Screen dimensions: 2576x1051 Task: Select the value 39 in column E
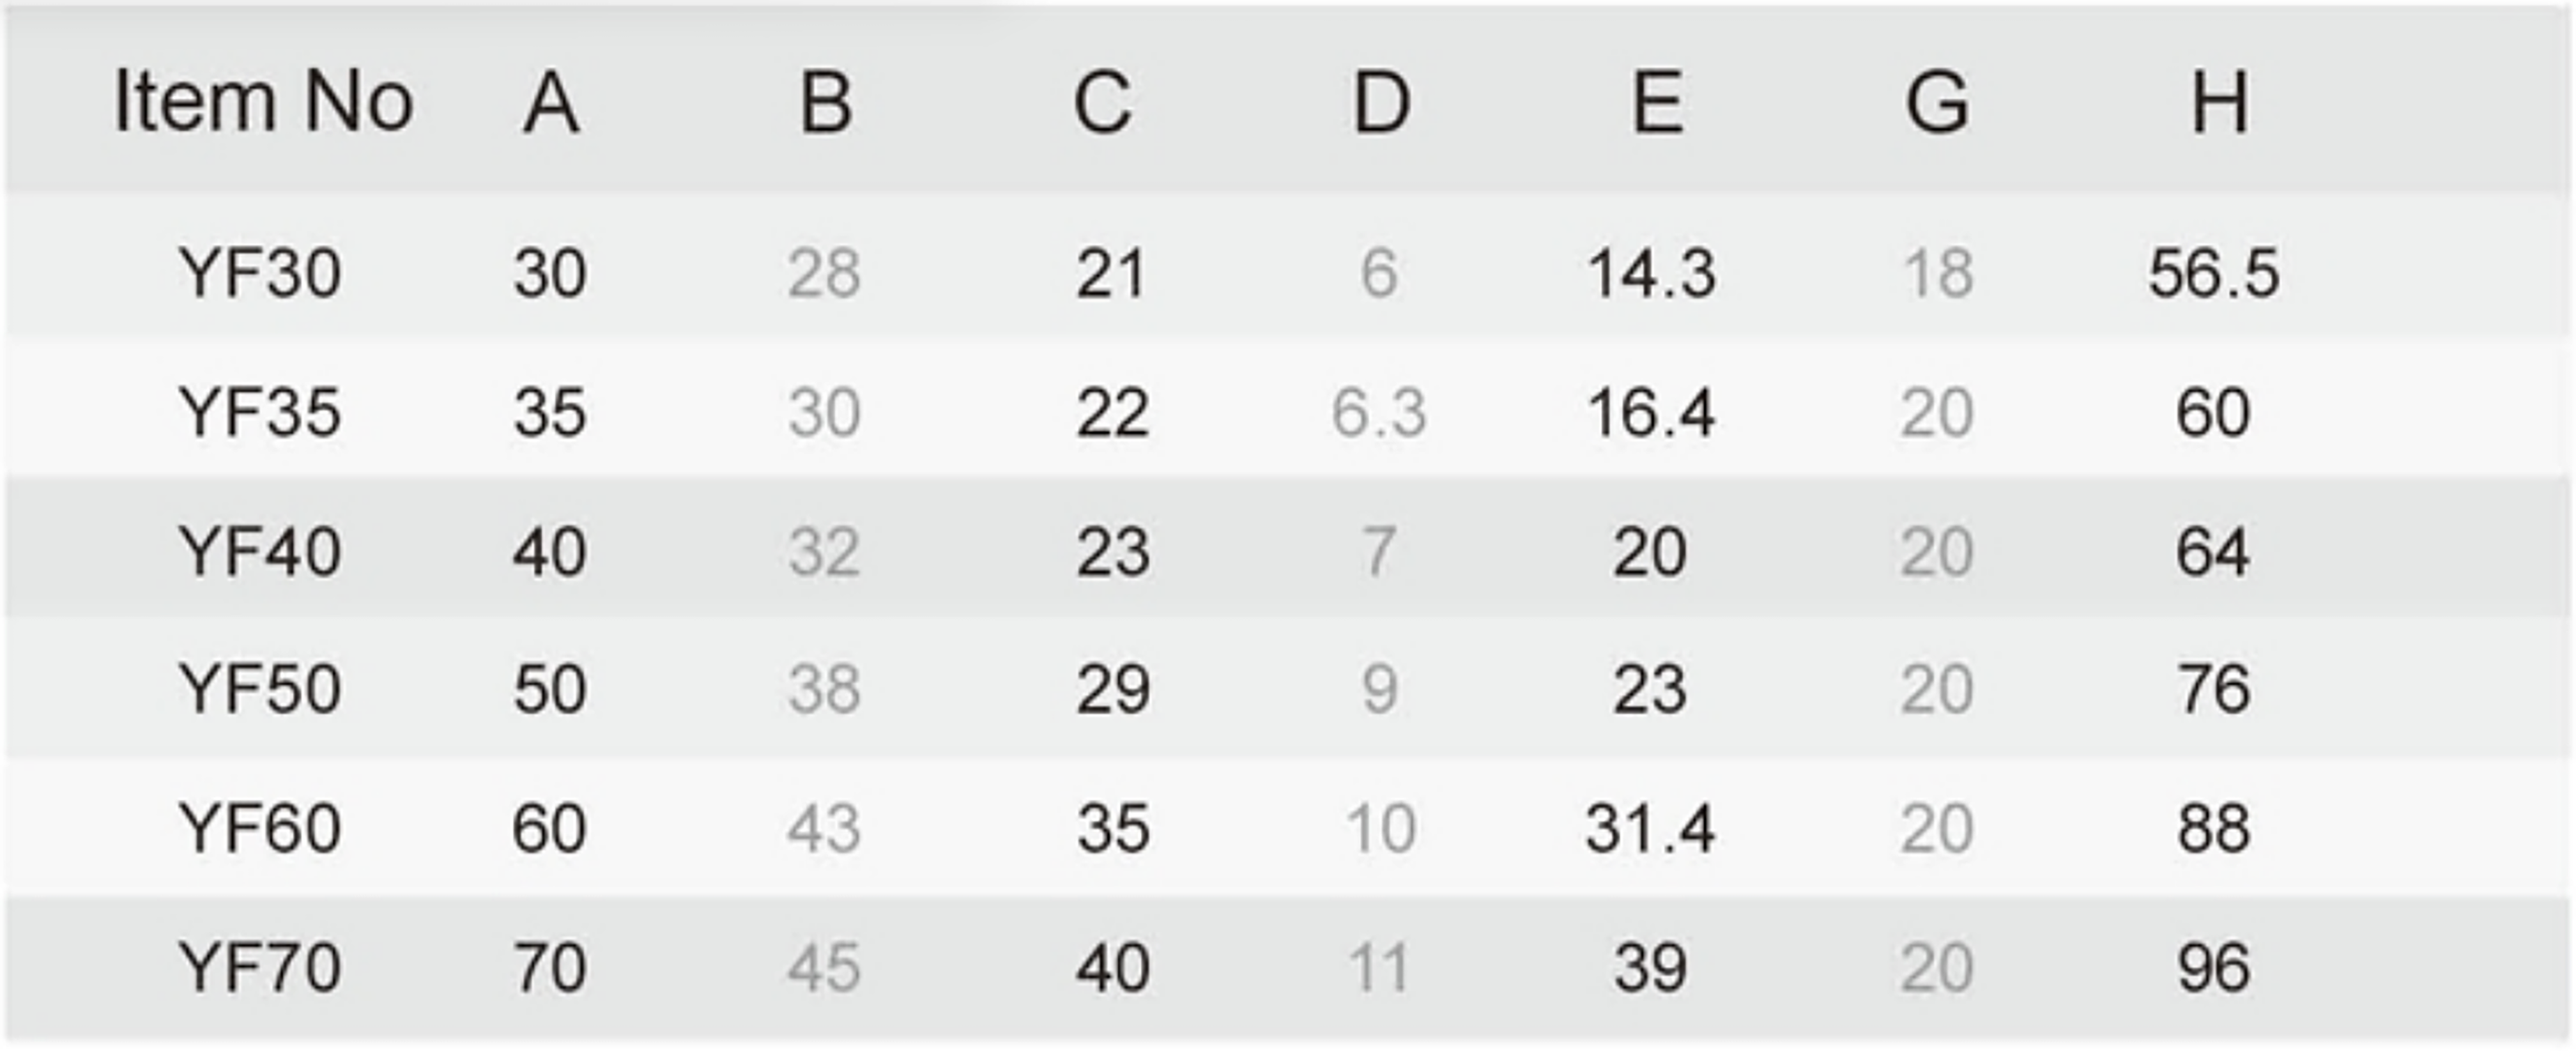click(x=1650, y=966)
